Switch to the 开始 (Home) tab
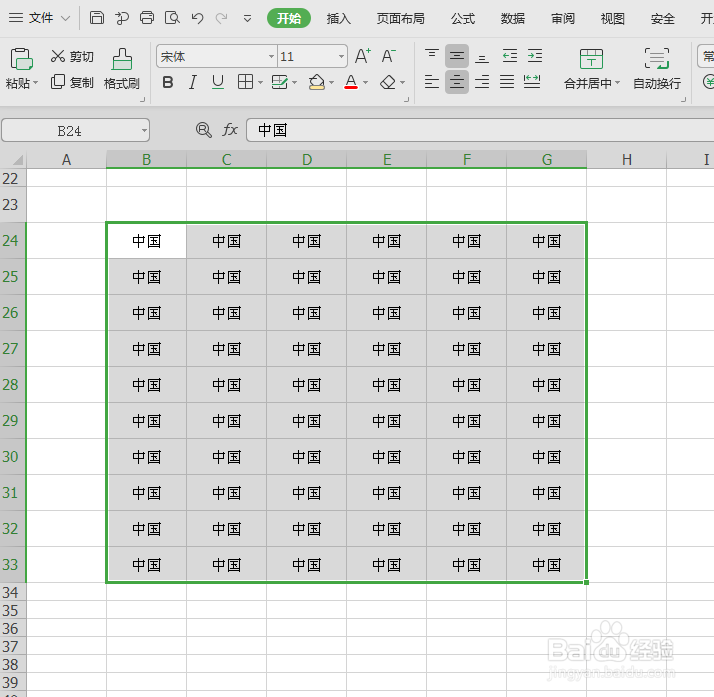Screen dimensions: 714x697 tap(289, 18)
